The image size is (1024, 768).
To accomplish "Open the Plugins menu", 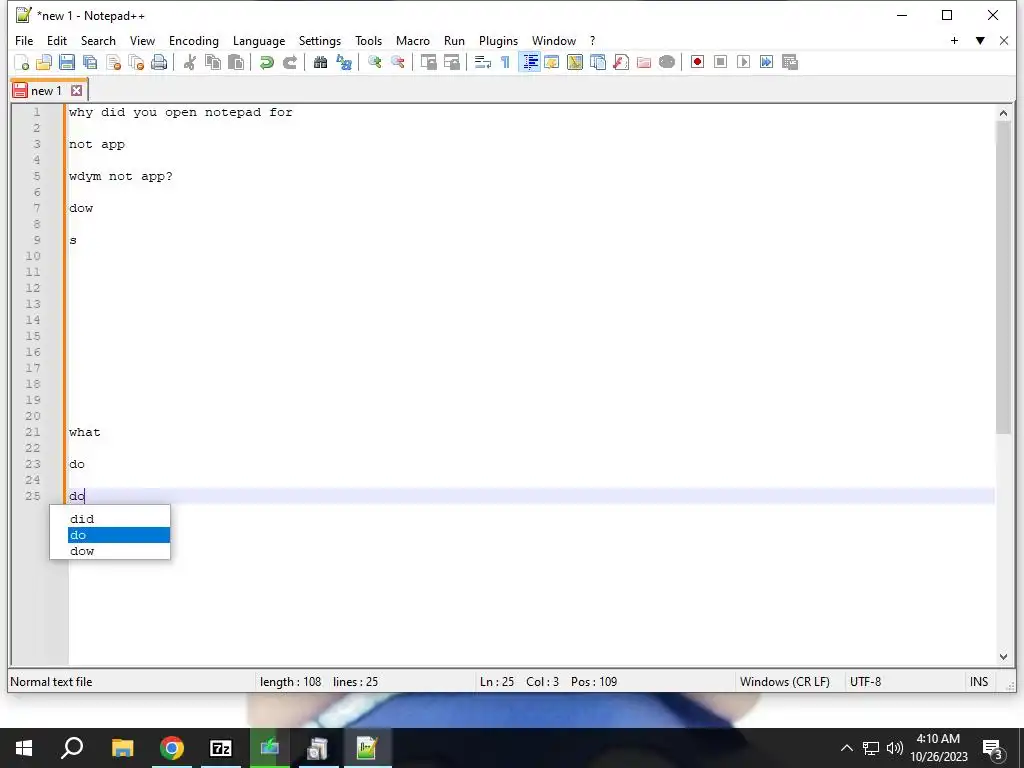I will pyautogui.click(x=498, y=40).
